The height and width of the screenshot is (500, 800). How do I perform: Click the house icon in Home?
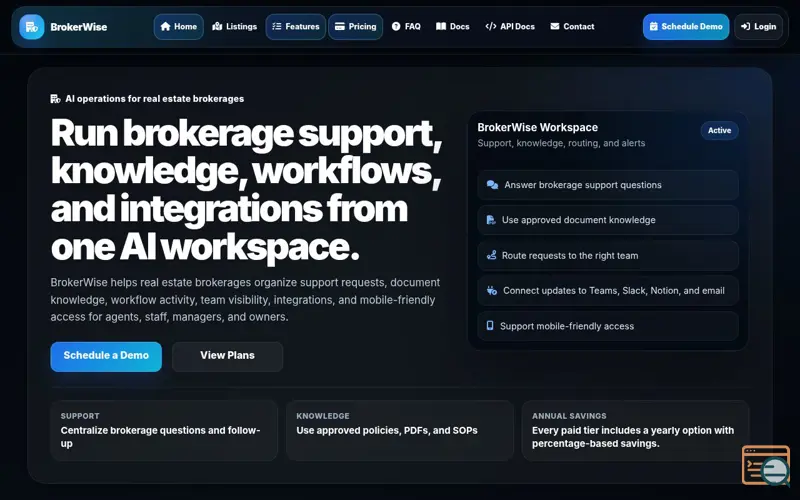tap(165, 27)
